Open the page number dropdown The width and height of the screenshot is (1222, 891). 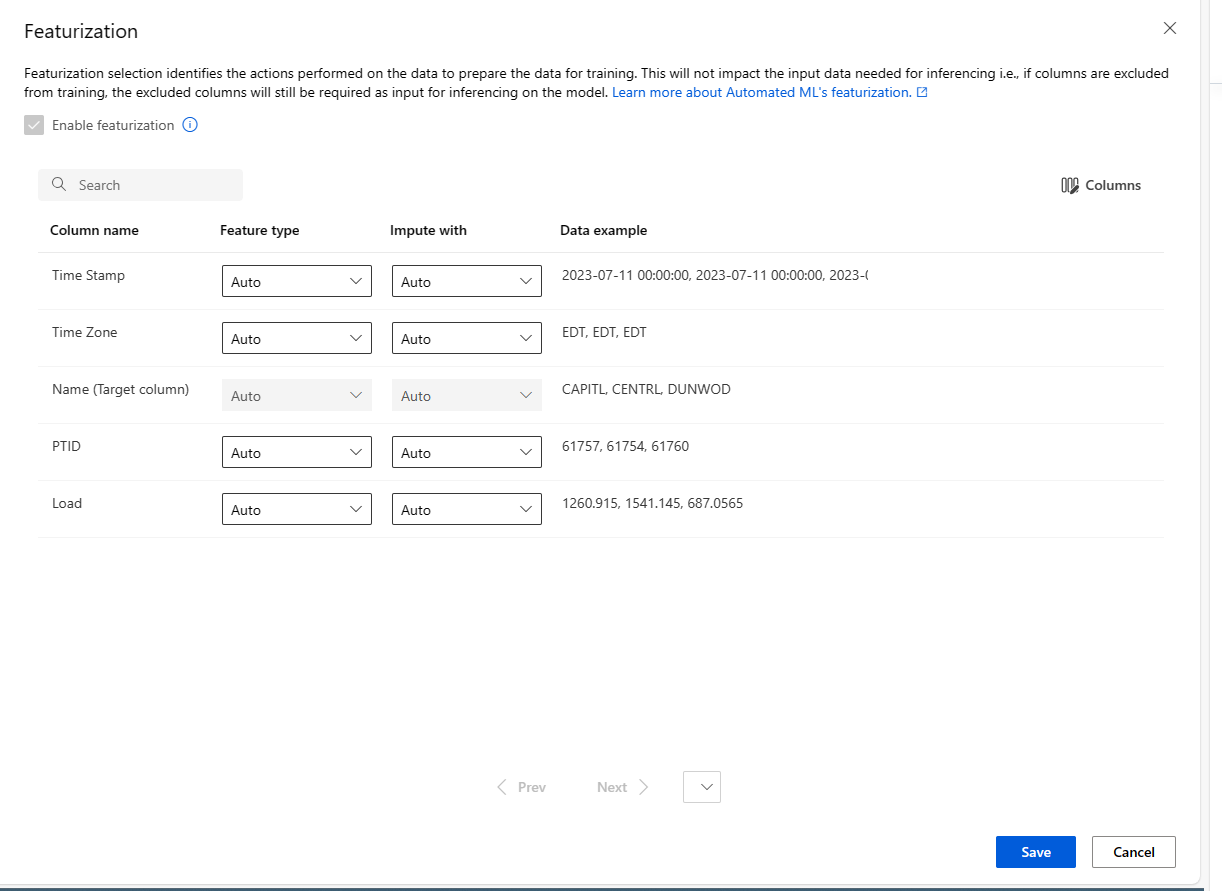[702, 787]
